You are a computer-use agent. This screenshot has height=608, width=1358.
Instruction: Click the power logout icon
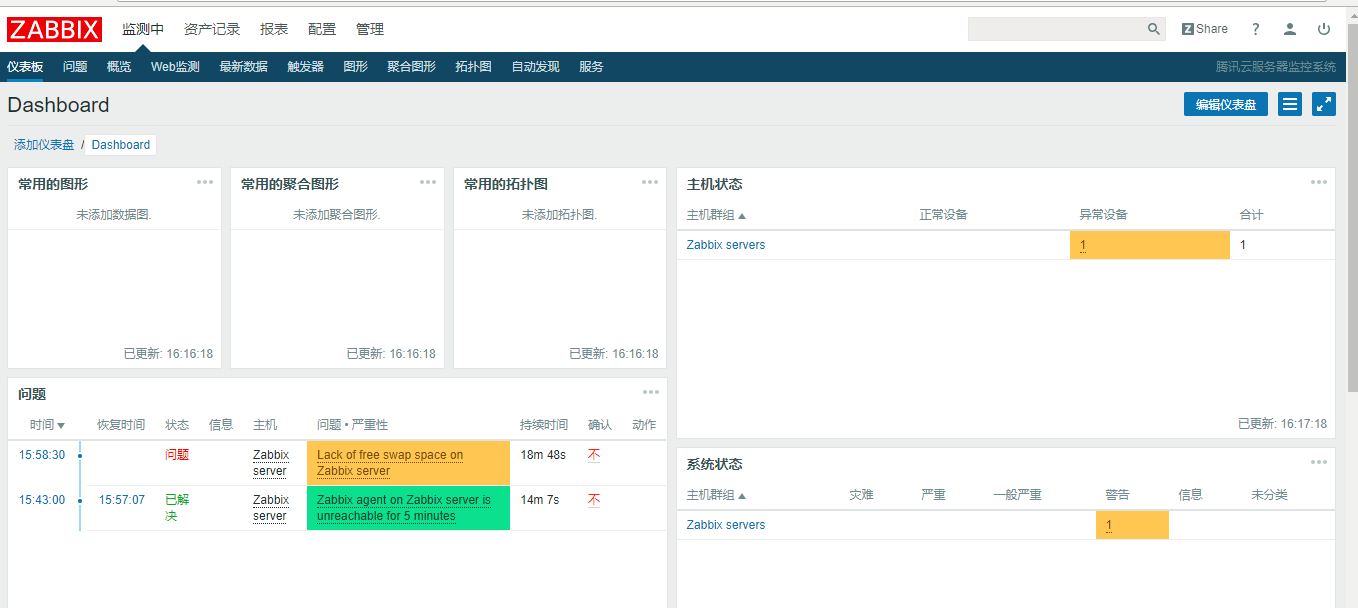tap(1324, 29)
